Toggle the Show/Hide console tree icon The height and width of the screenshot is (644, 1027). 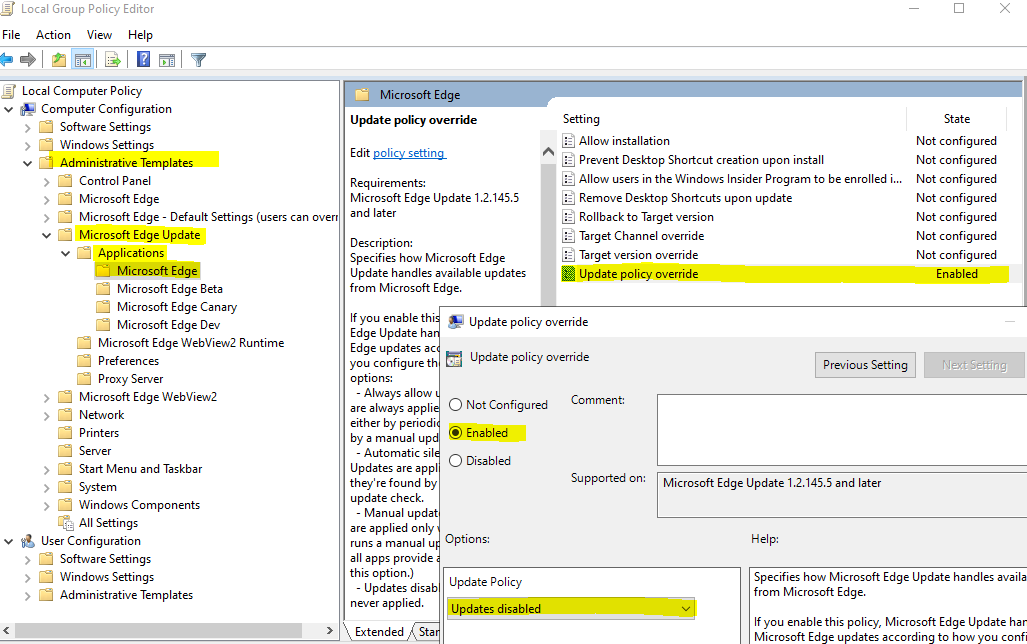point(83,60)
